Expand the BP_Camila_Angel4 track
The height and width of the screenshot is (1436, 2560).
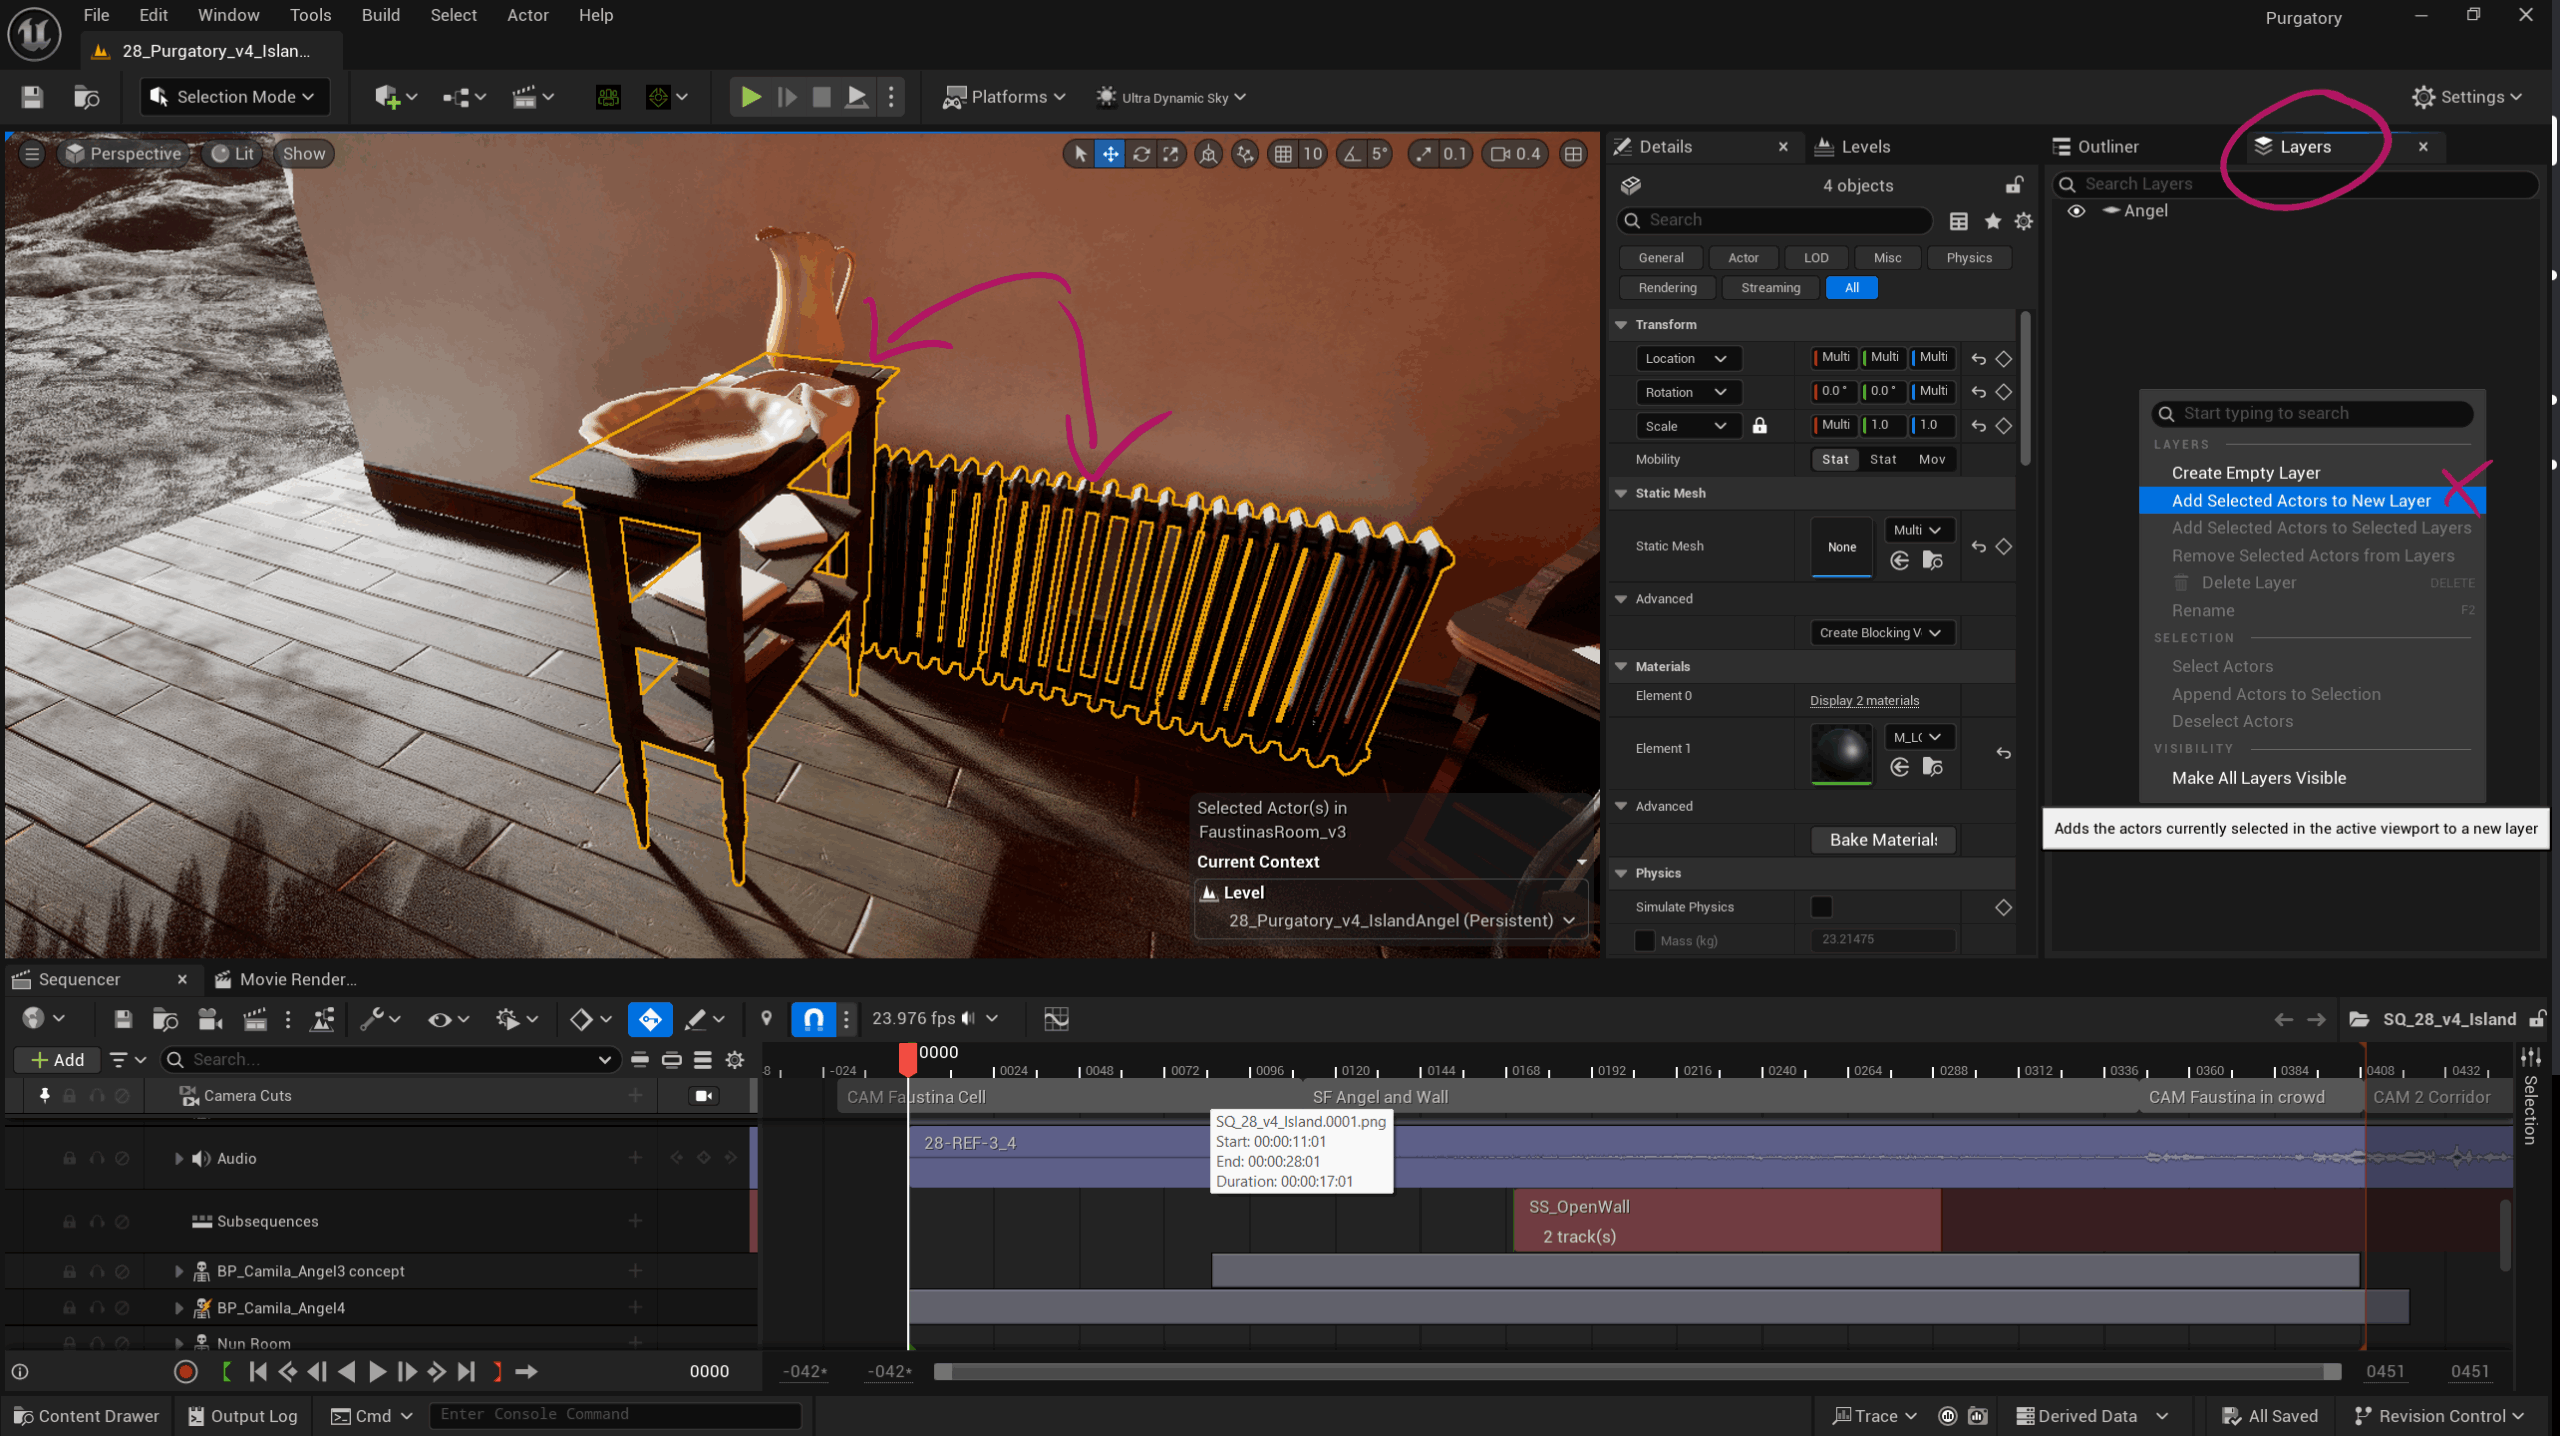tap(179, 1308)
